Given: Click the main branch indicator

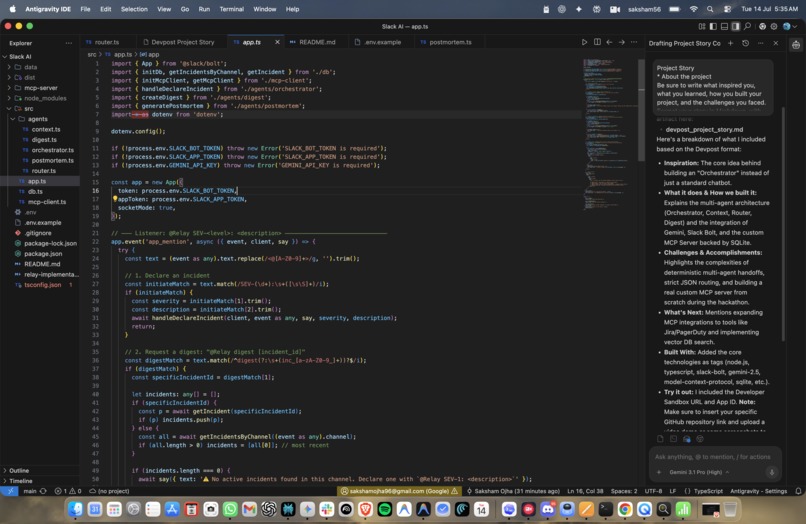Looking at the screenshot, I should click(30, 491).
